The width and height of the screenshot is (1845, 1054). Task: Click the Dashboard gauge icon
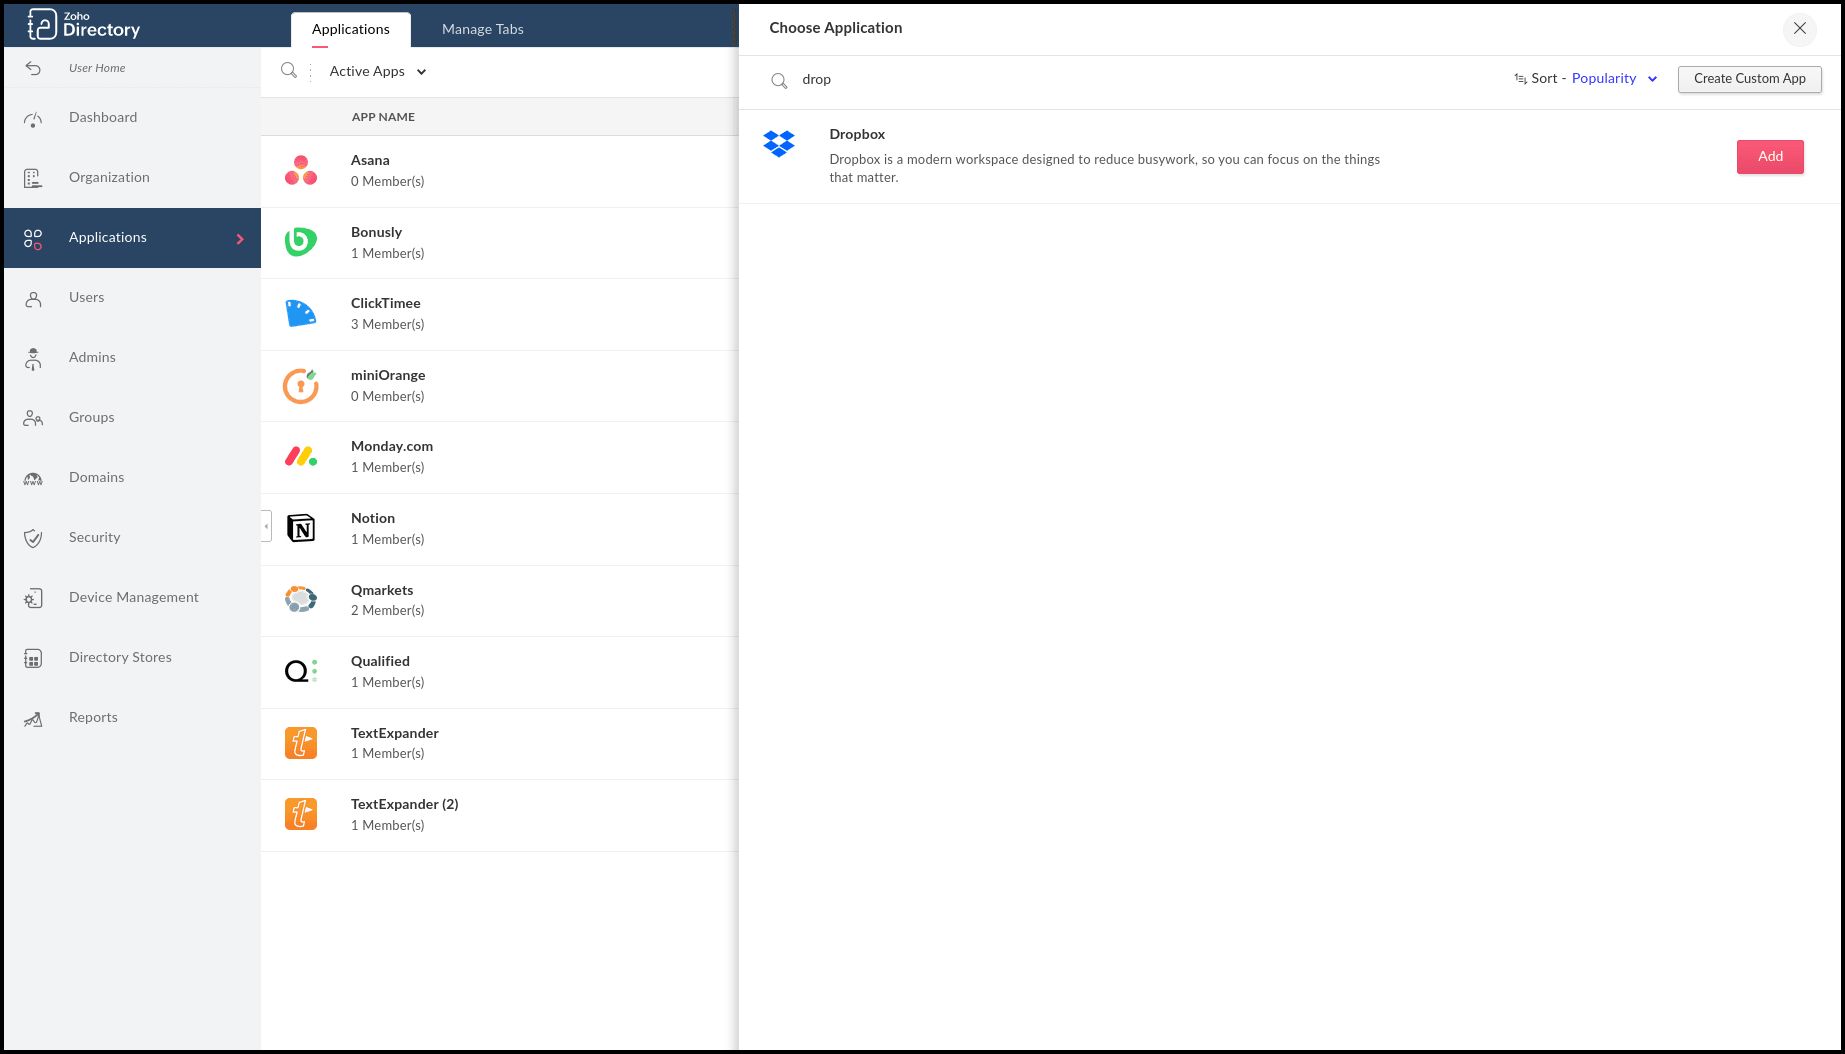click(x=33, y=119)
